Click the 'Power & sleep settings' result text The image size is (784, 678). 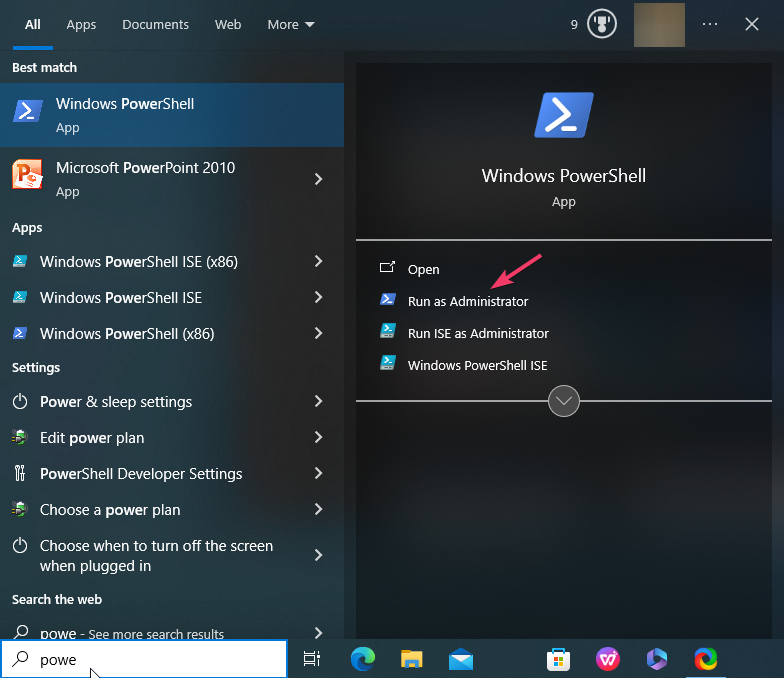point(116,402)
